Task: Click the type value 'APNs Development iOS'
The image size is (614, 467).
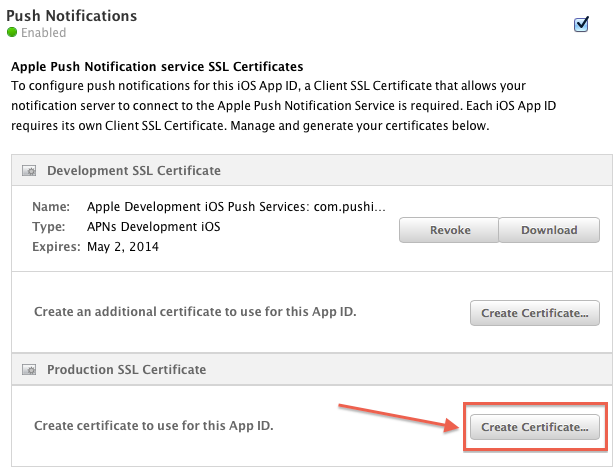Action: tap(154, 227)
